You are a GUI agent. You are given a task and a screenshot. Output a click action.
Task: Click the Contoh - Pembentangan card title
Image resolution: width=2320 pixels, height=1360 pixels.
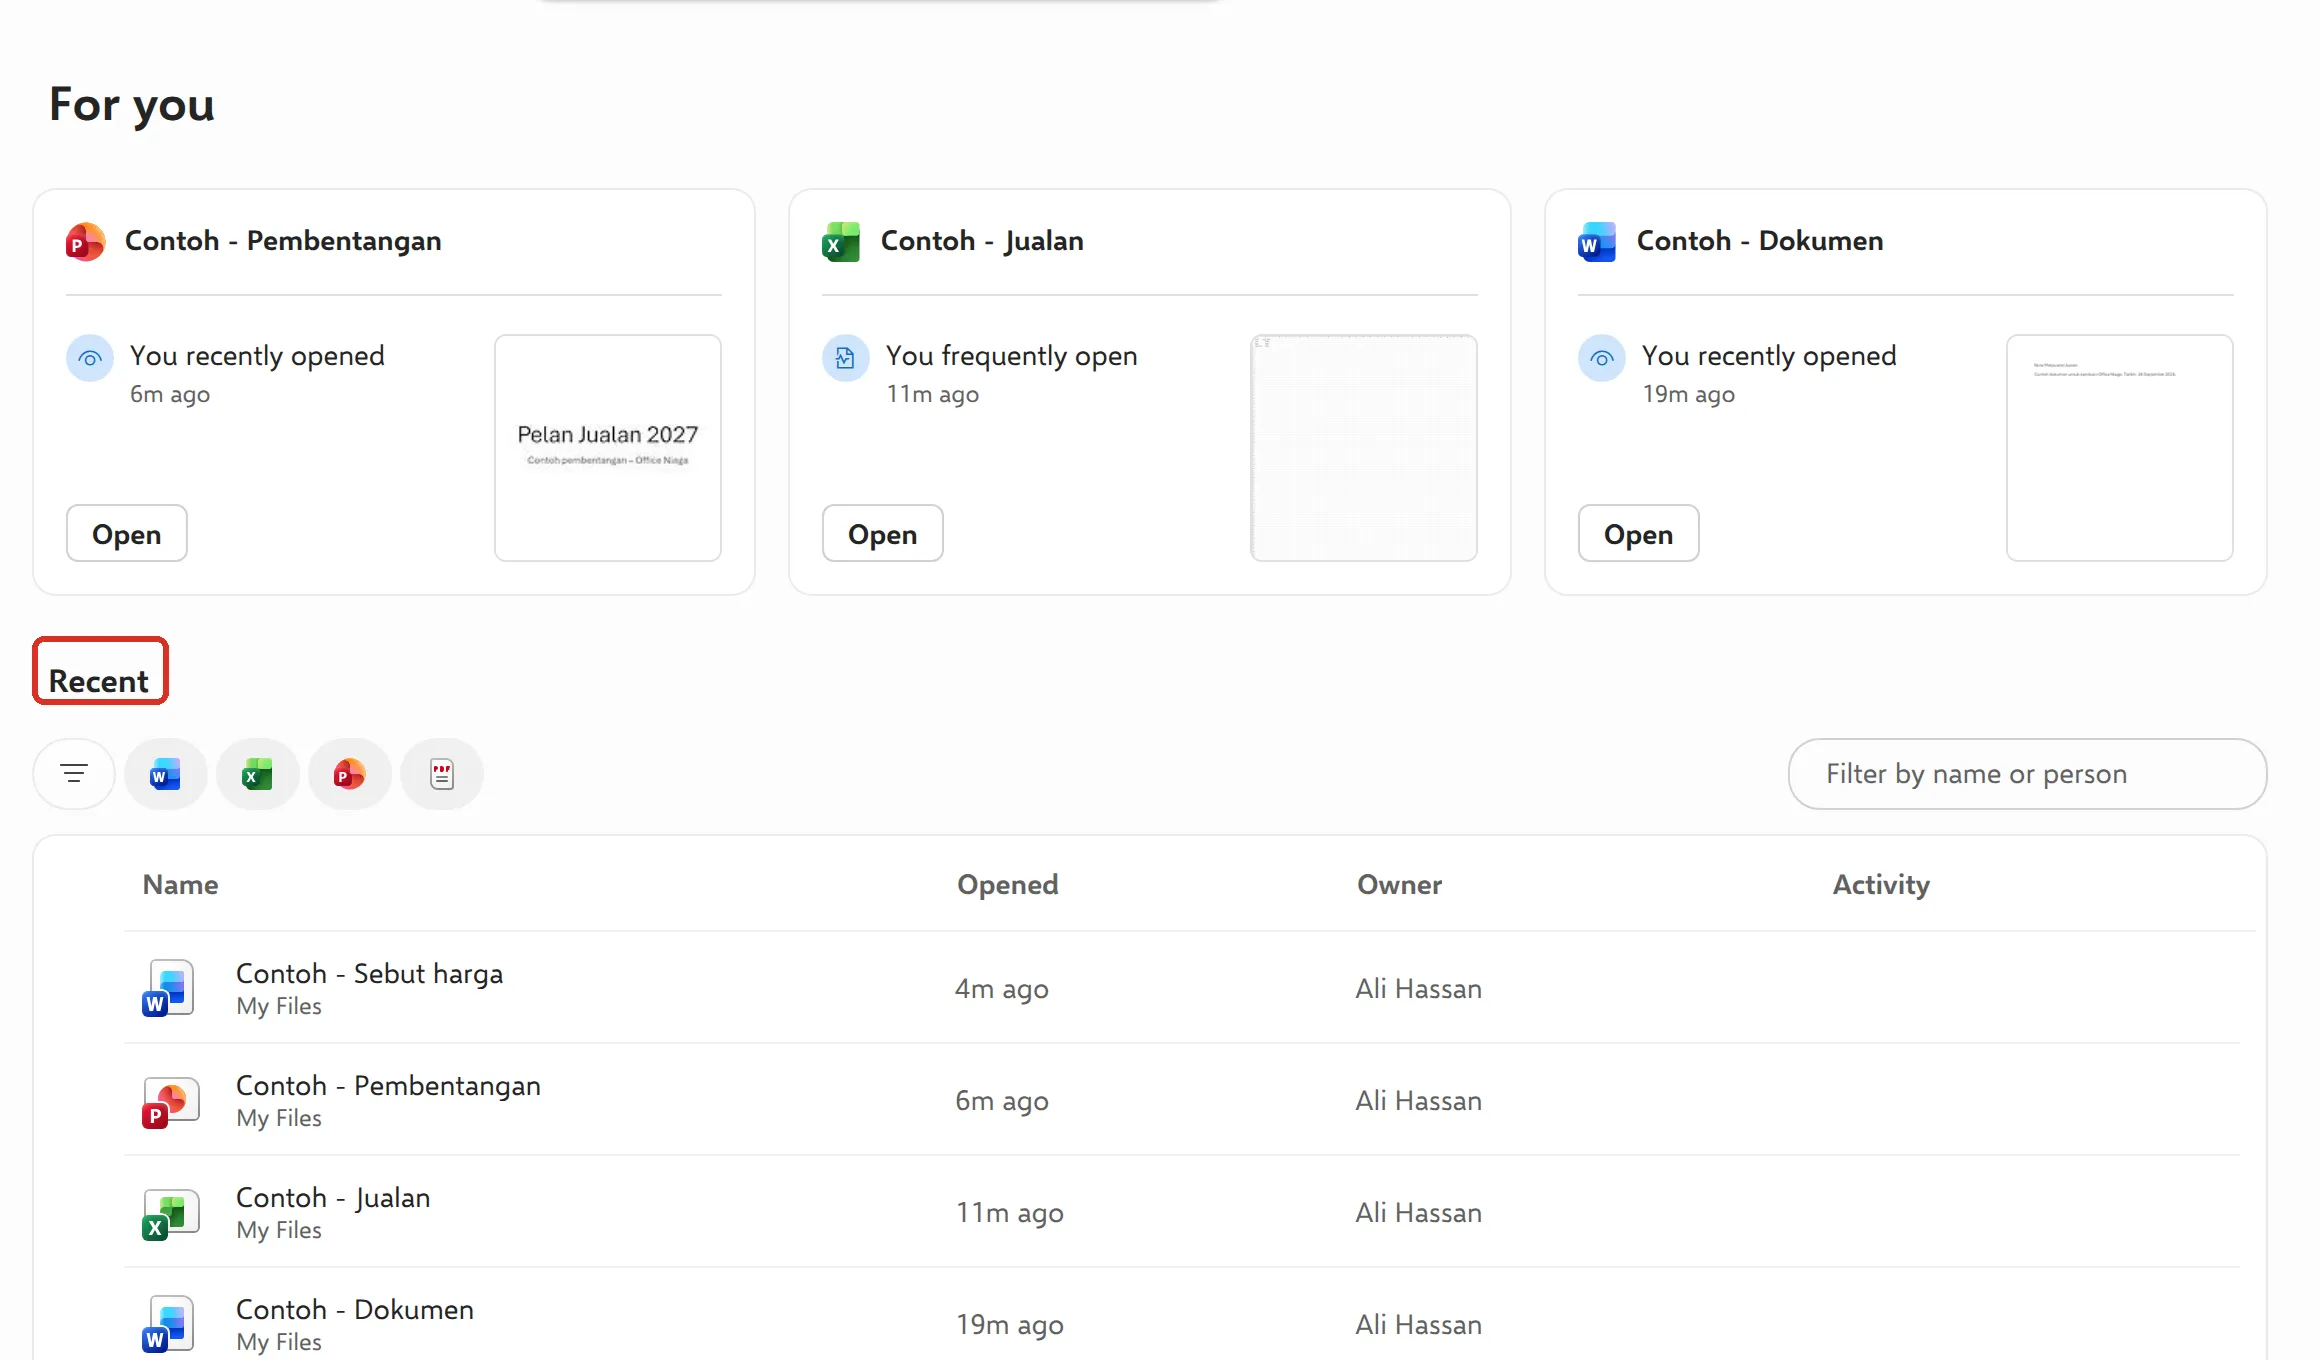283,241
